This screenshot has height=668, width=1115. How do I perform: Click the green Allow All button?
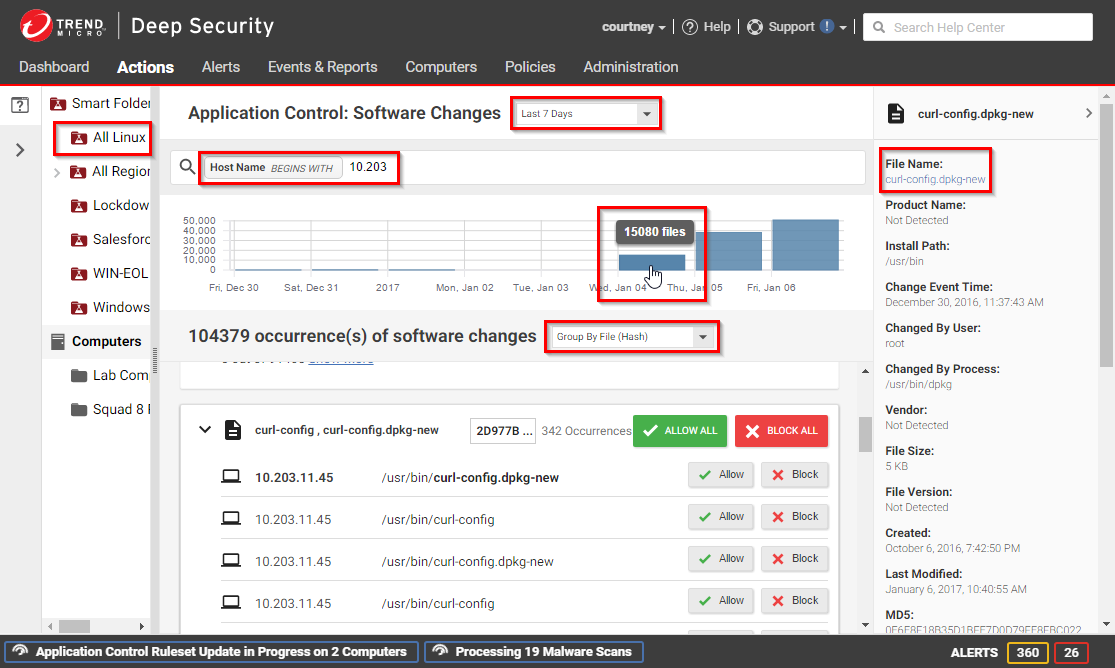pyautogui.click(x=680, y=431)
